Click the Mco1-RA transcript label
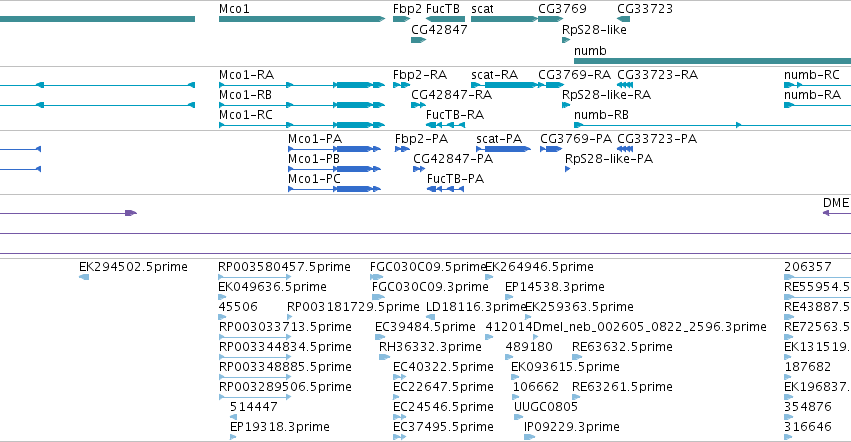This screenshot has width=851, height=442. pyautogui.click(x=246, y=74)
